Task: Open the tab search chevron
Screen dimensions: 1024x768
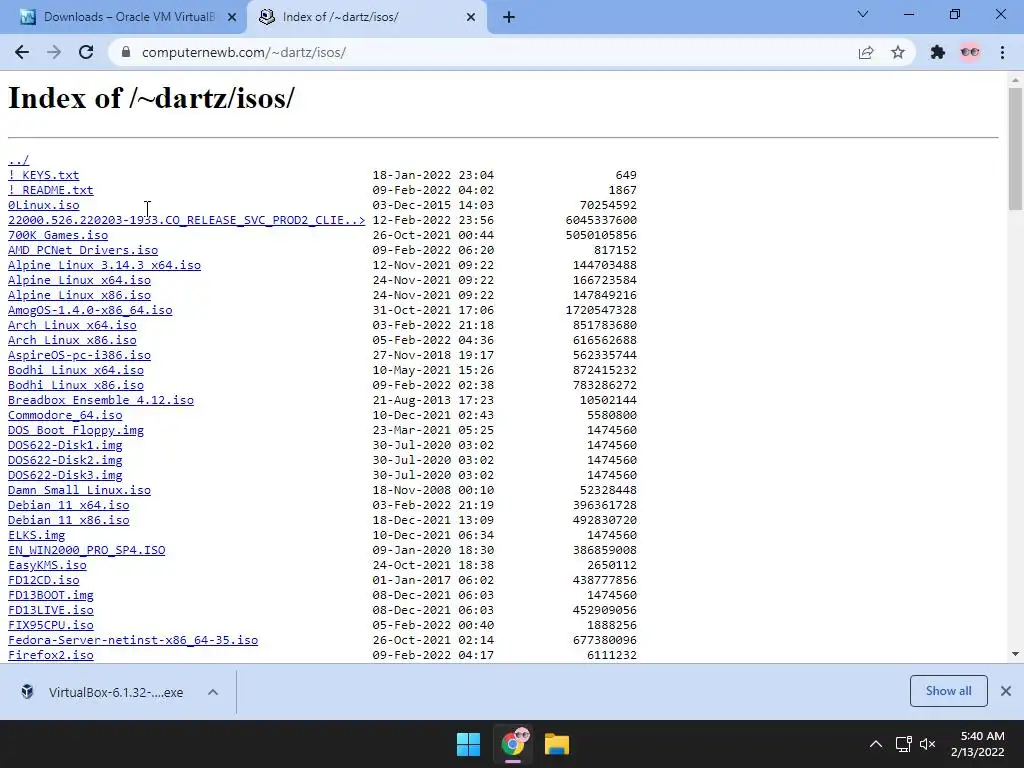Action: [863, 14]
